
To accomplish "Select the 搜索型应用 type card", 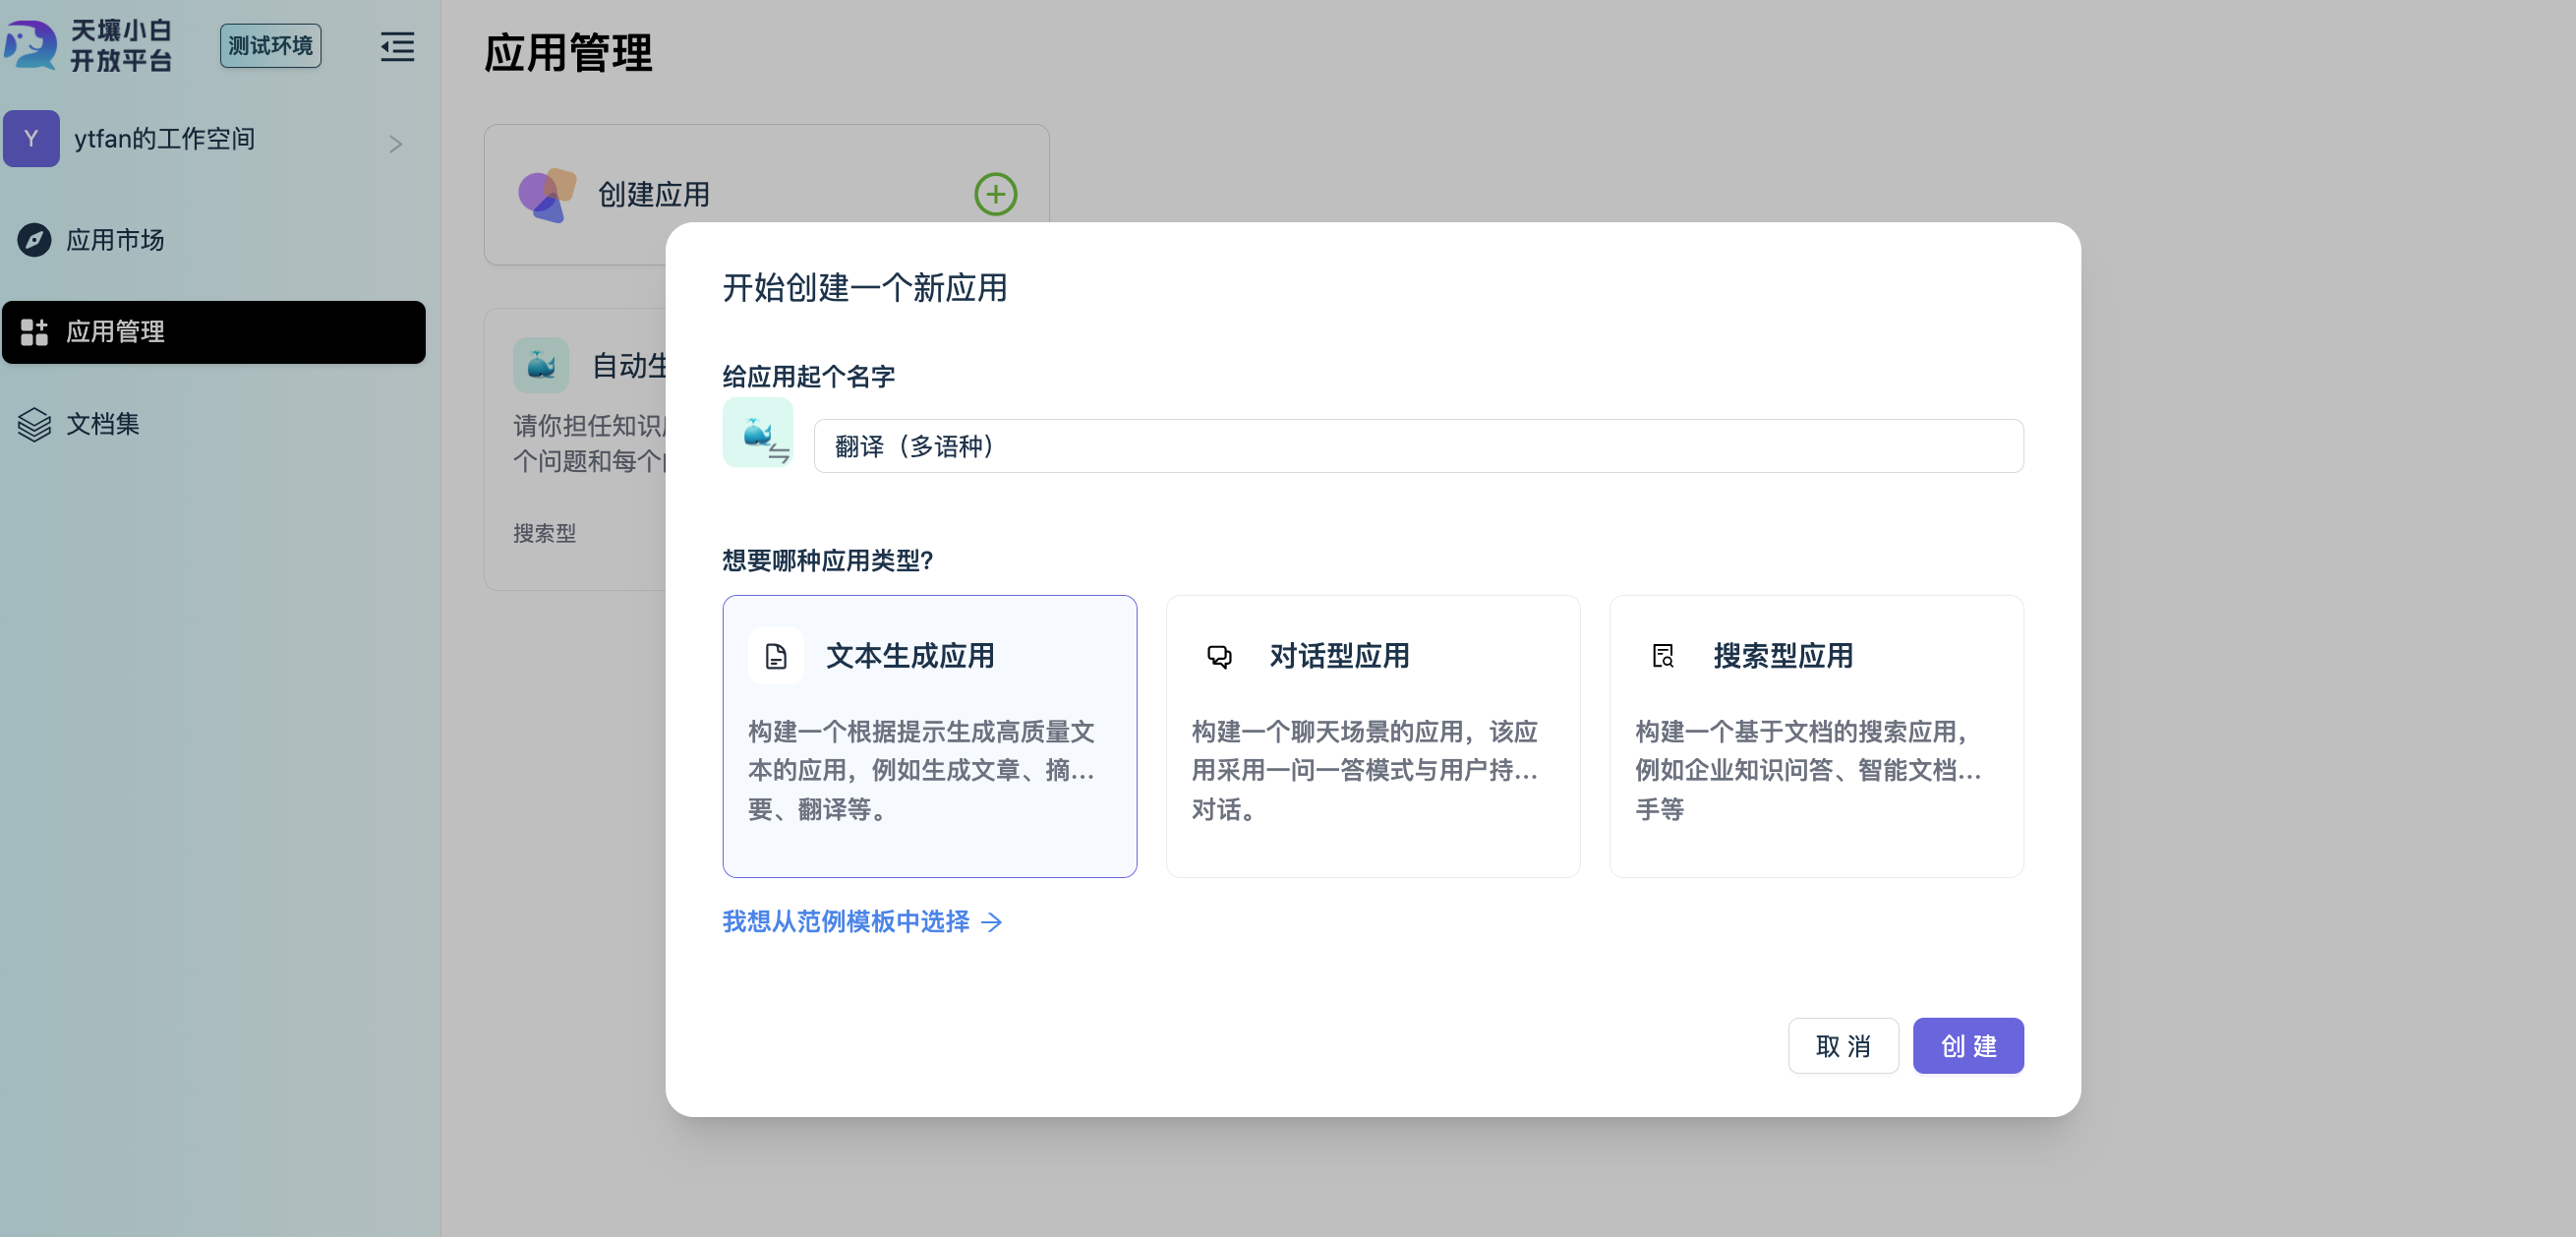I will pyautogui.click(x=1816, y=736).
